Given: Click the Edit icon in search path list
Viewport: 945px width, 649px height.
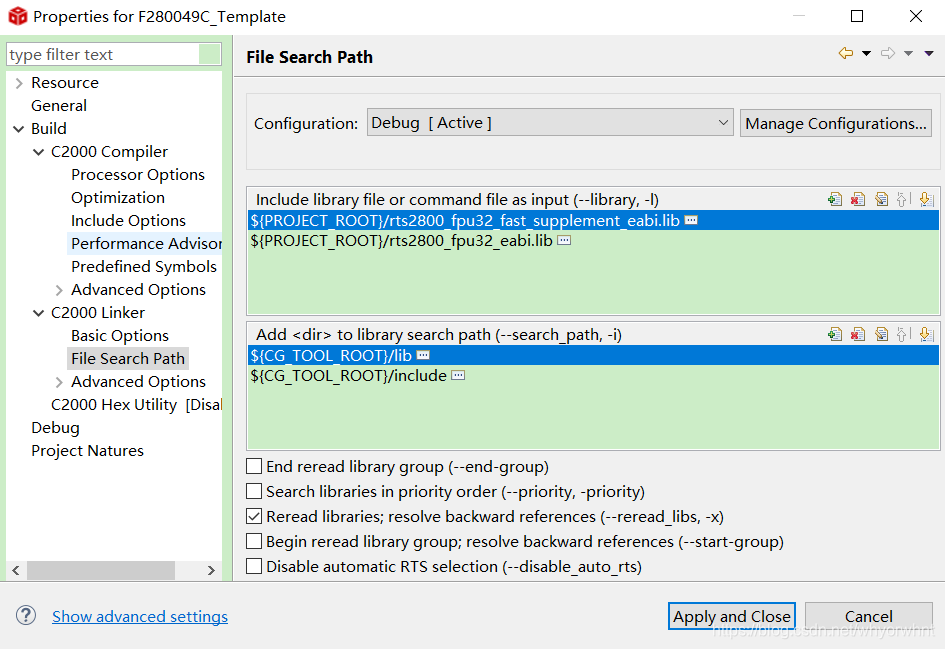Looking at the screenshot, I should point(881,334).
